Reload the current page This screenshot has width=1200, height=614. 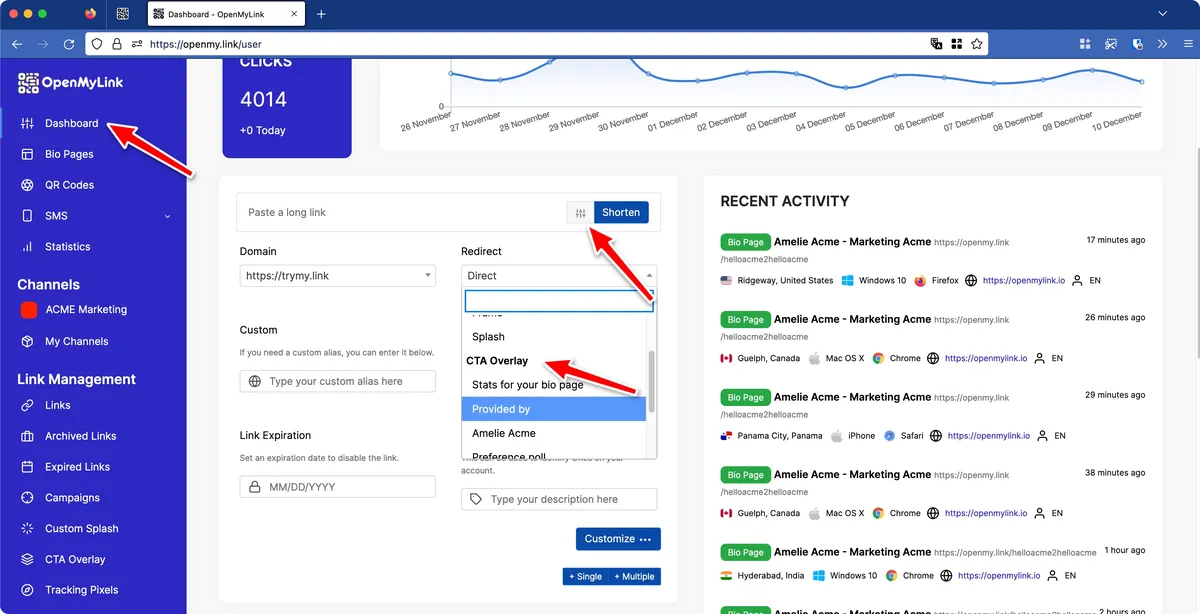tap(69, 44)
